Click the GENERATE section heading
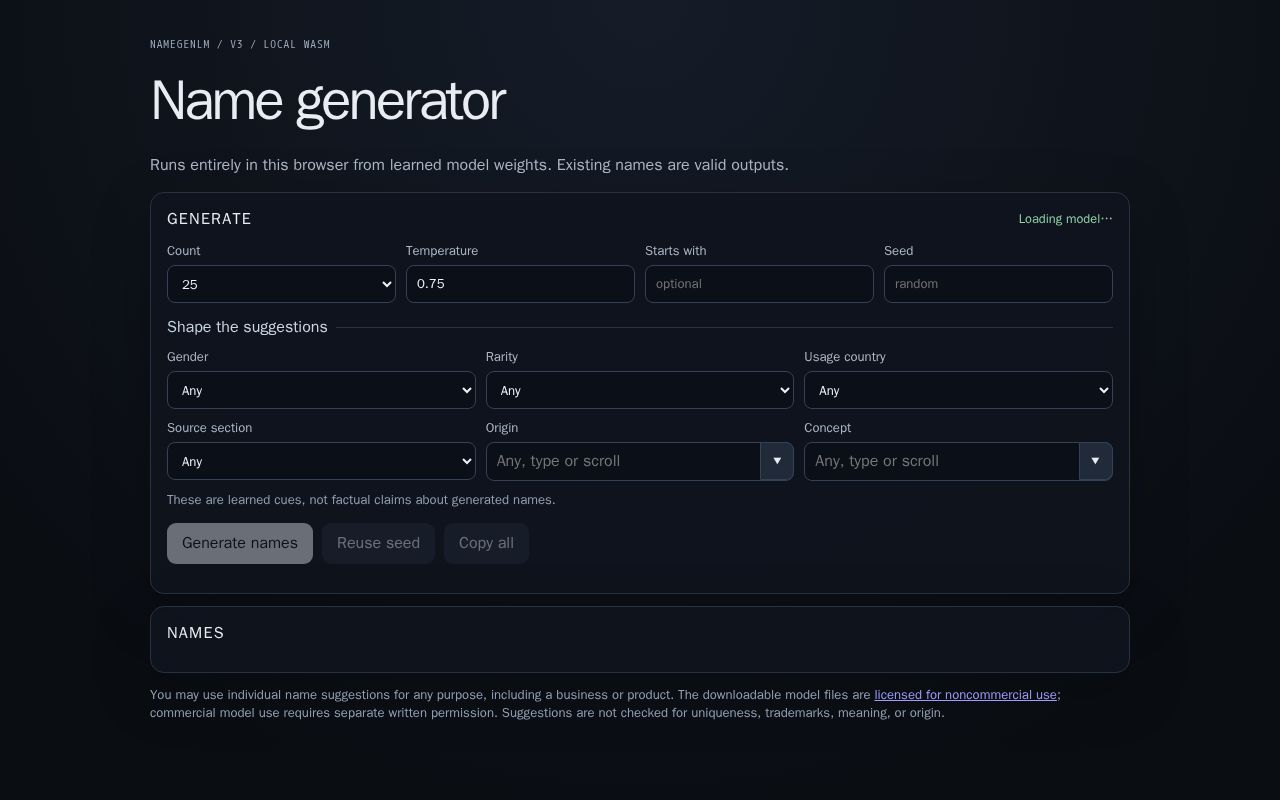The image size is (1280, 800). tap(209, 219)
